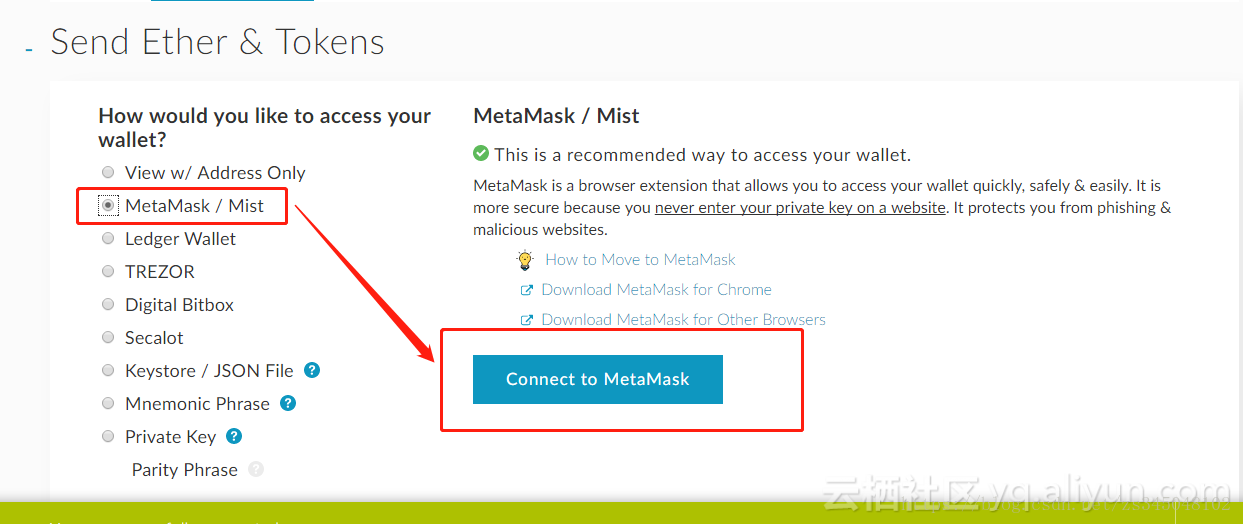Open Download MetaMask for Other Browsers link
This screenshot has height=524, width=1243.
[683, 319]
